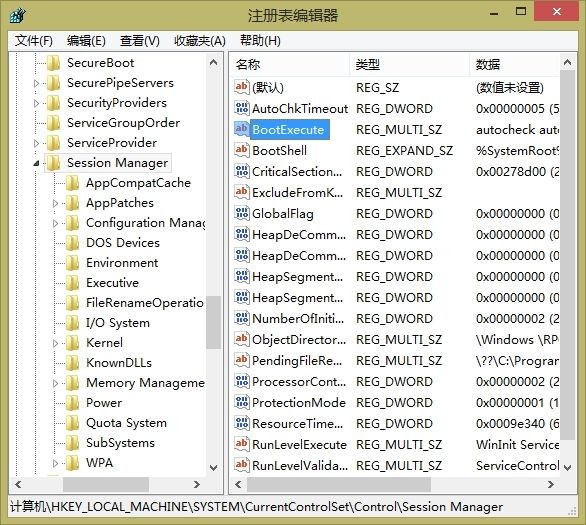The image size is (586, 525).
Task: Expand the AppPatches subkey
Action: (55, 203)
